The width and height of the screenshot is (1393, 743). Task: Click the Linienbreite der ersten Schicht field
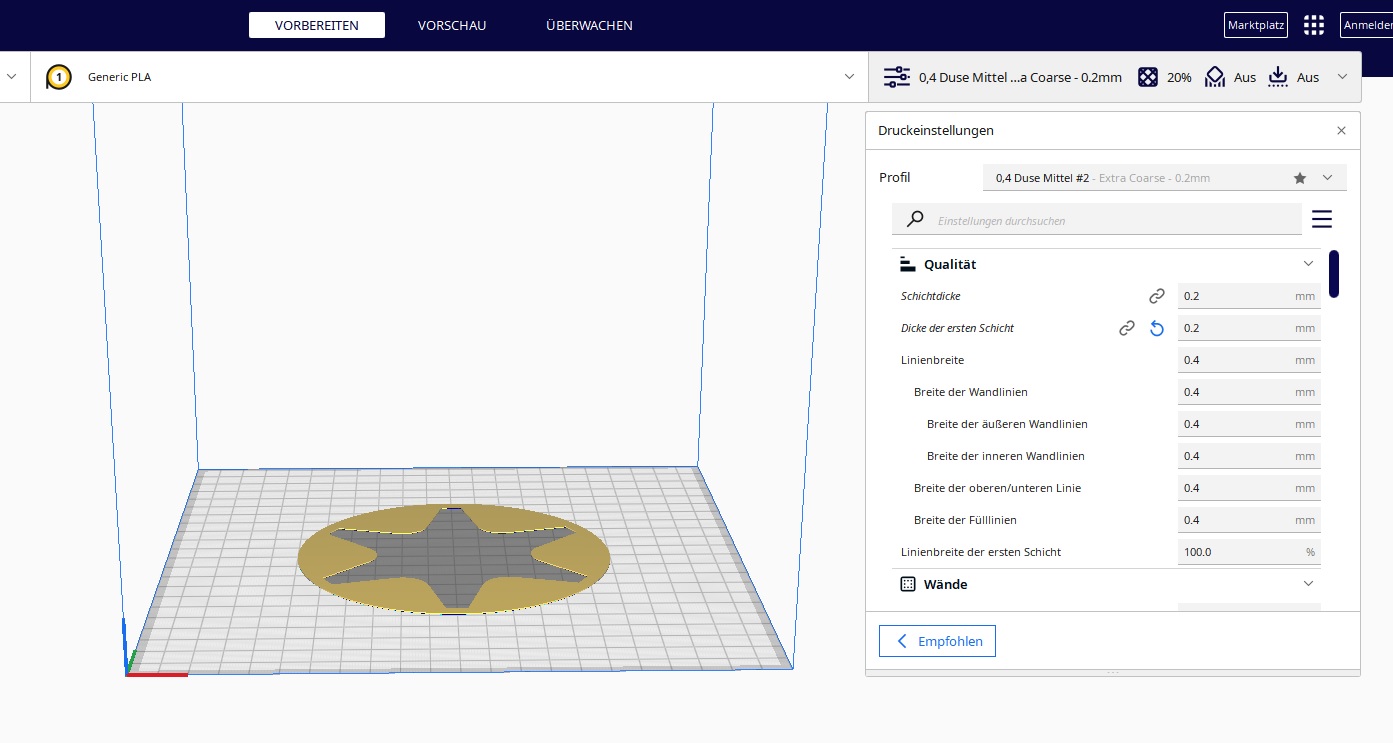click(x=1249, y=552)
